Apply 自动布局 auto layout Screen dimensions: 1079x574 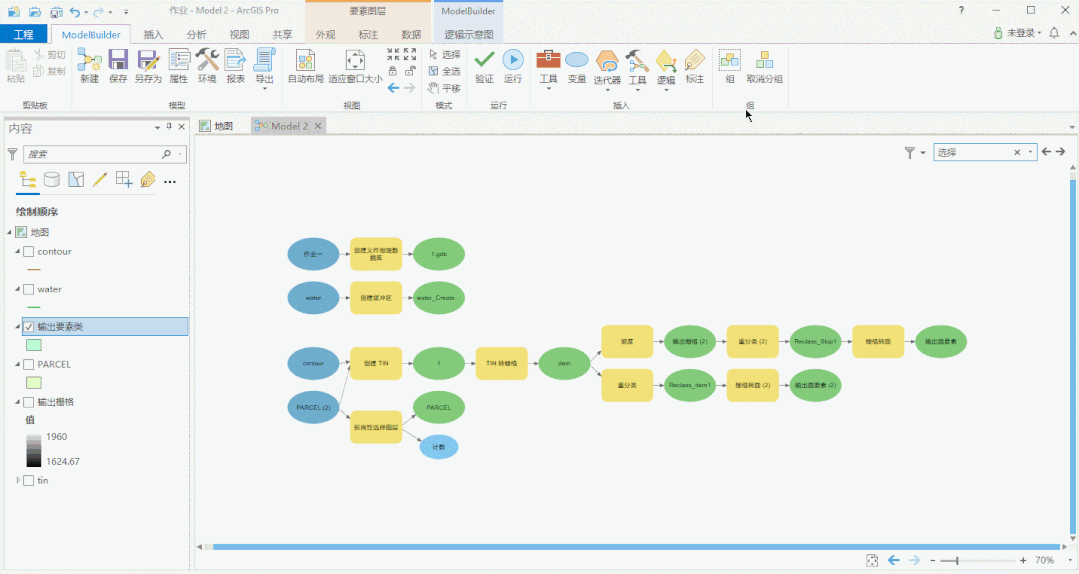click(x=306, y=66)
